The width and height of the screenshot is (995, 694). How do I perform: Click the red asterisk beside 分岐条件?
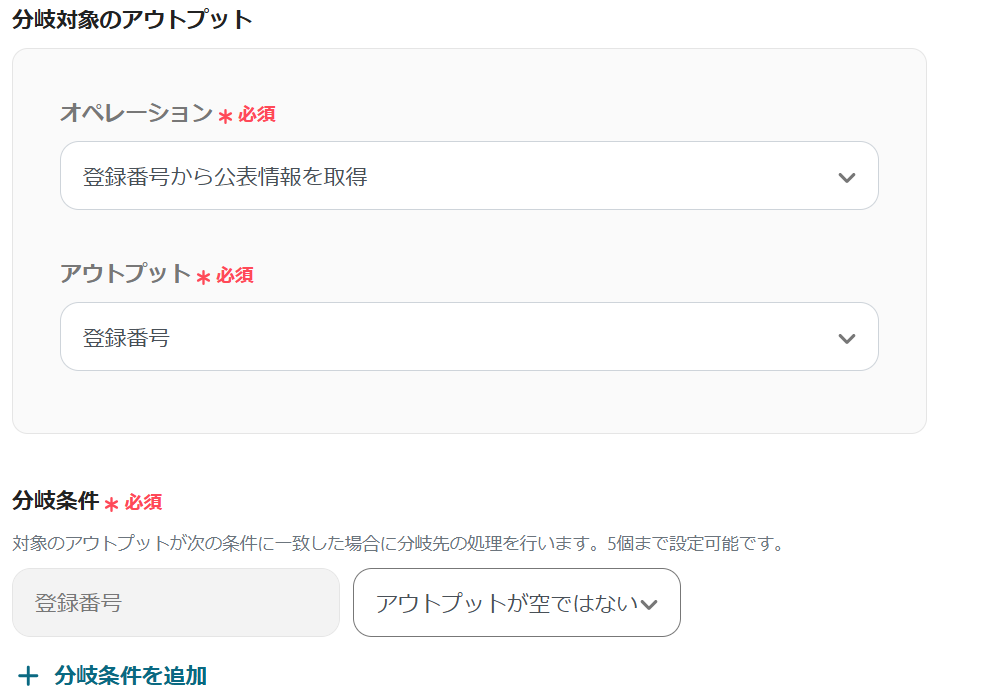[111, 503]
